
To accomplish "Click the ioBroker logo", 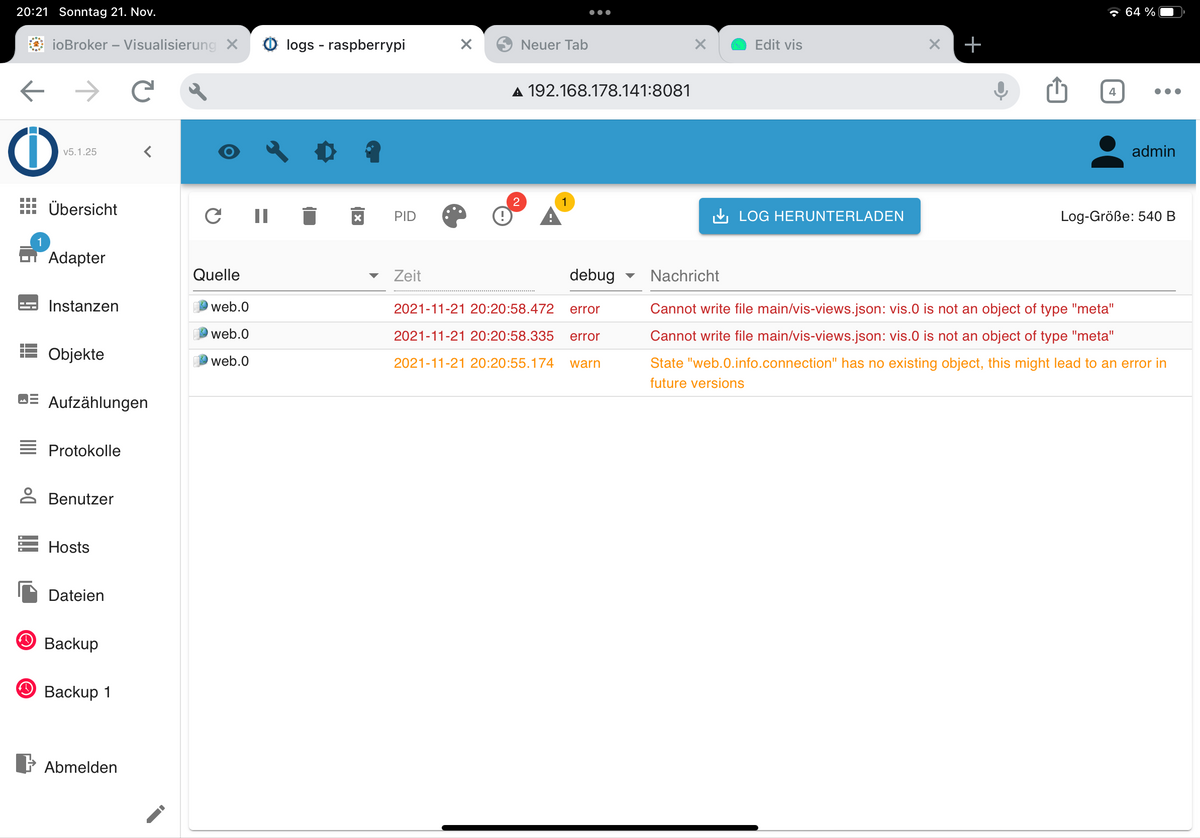I will click(x=33, y=152).
